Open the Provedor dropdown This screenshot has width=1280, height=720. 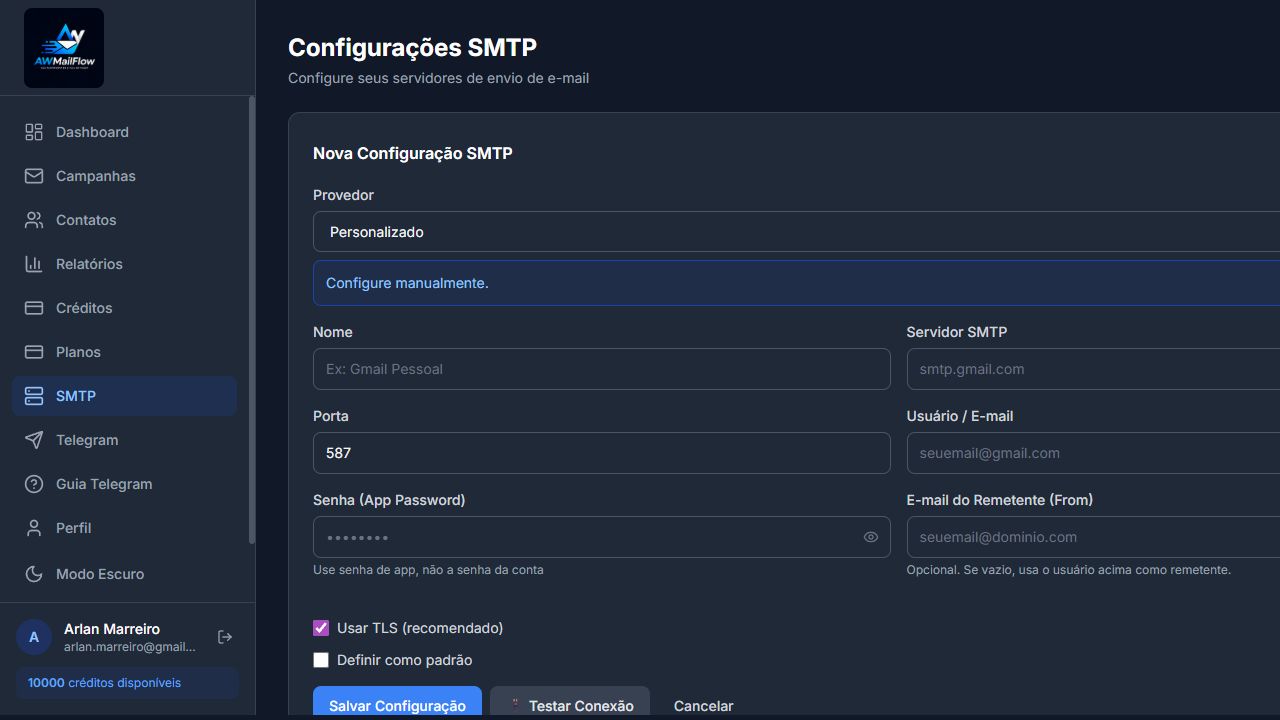click(x=796, y=232)
